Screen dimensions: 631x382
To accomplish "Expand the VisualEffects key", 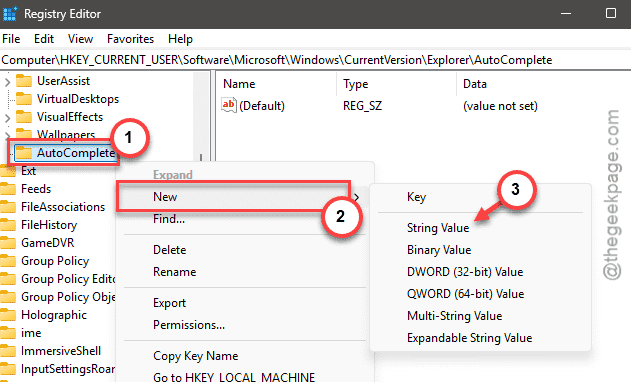I will tap(7, 118).
